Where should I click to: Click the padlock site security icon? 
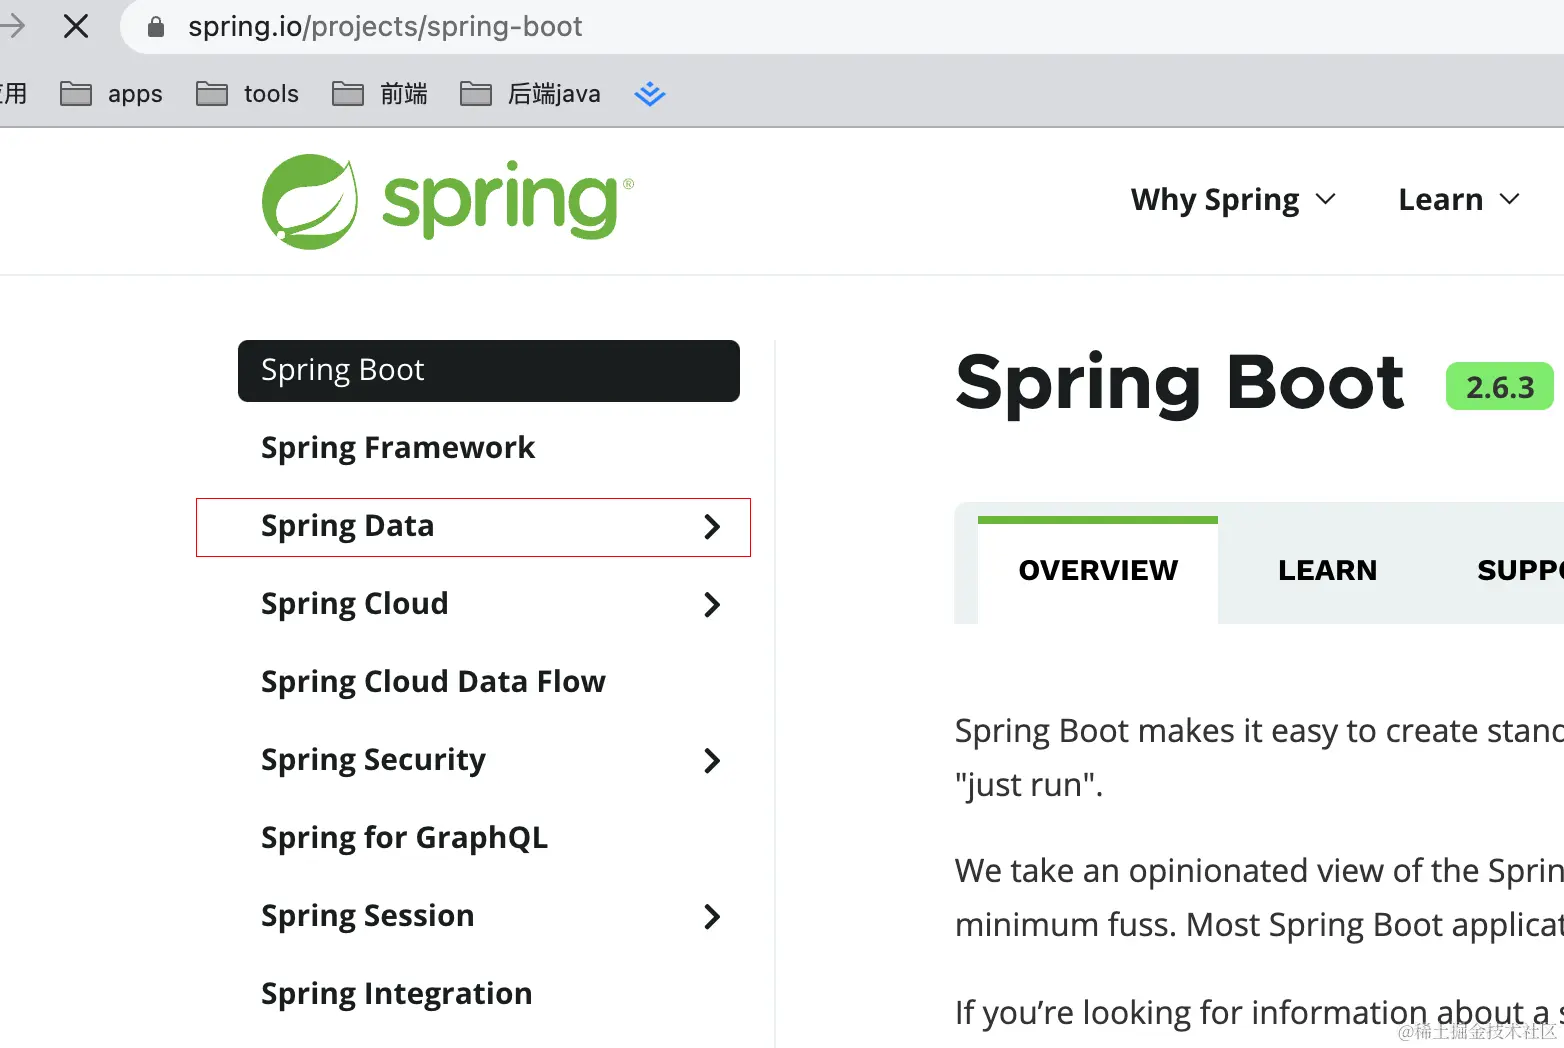point(156,27)
